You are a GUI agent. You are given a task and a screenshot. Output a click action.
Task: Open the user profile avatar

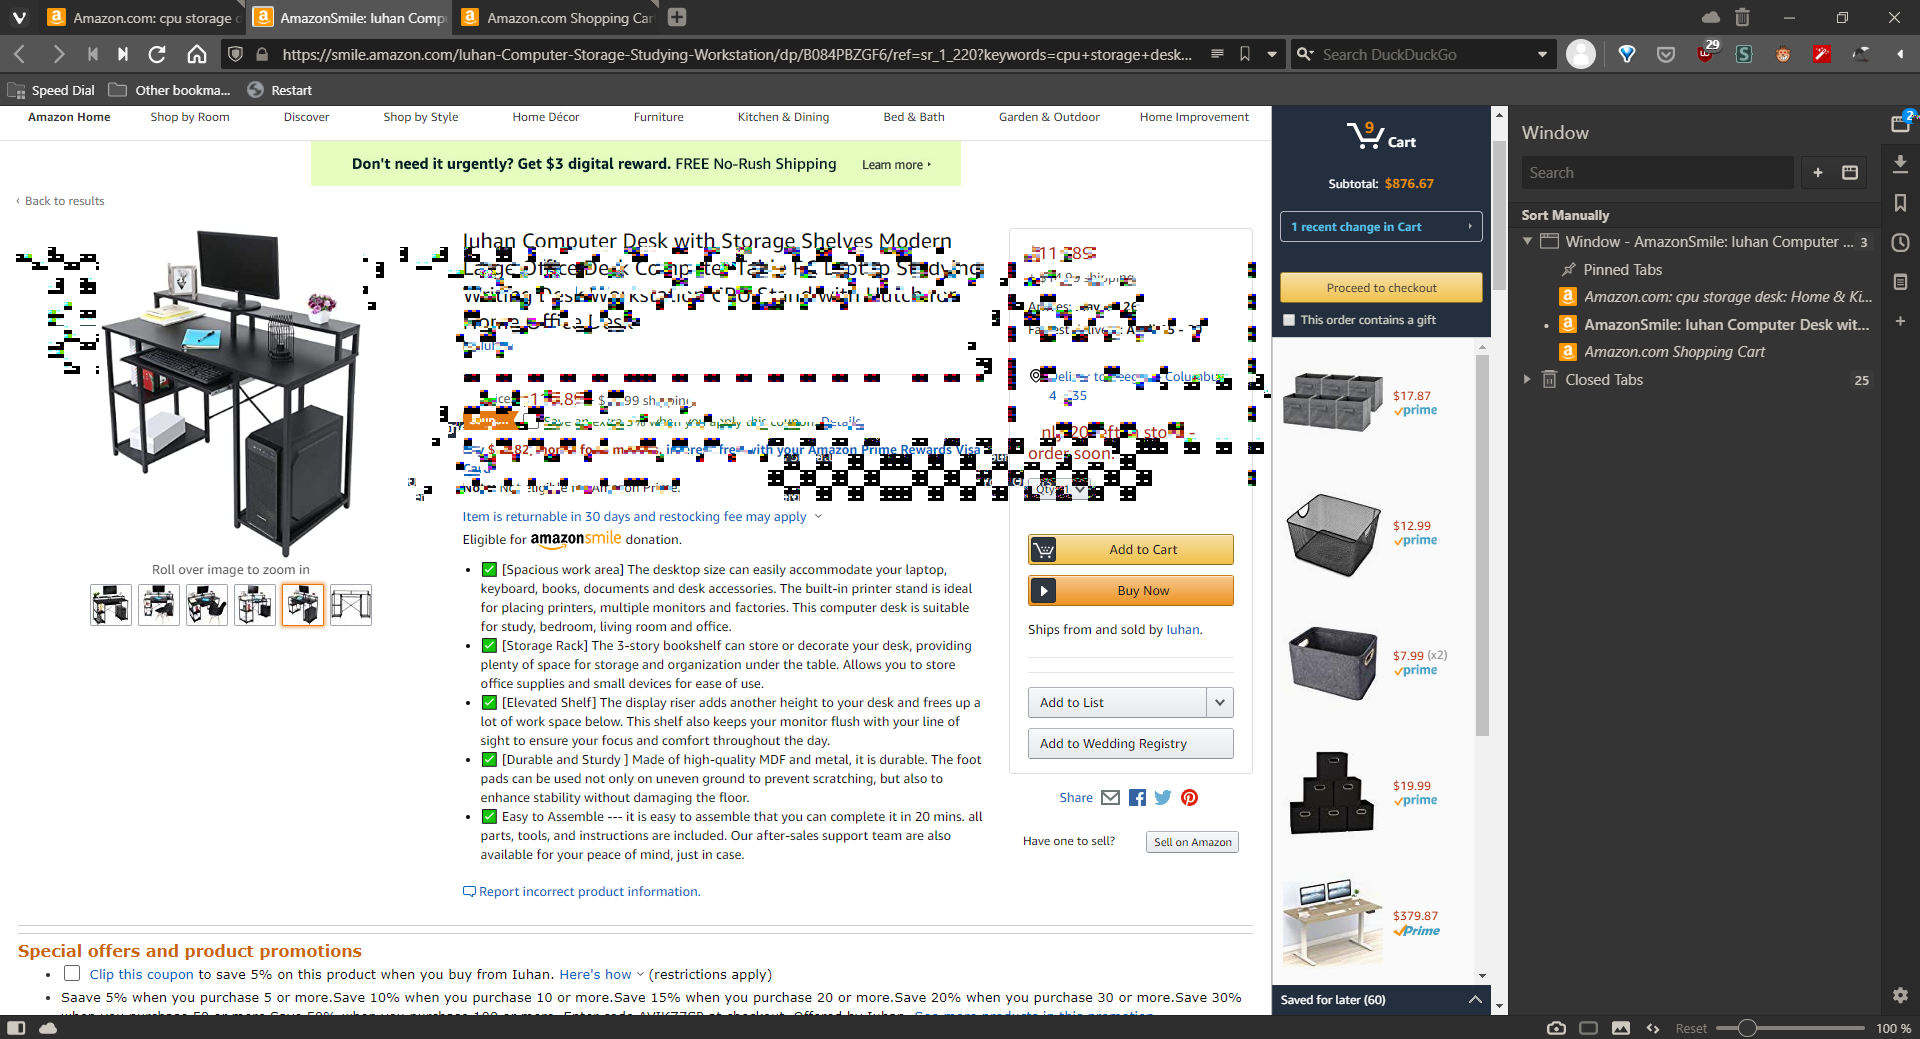click(1581, 54)
